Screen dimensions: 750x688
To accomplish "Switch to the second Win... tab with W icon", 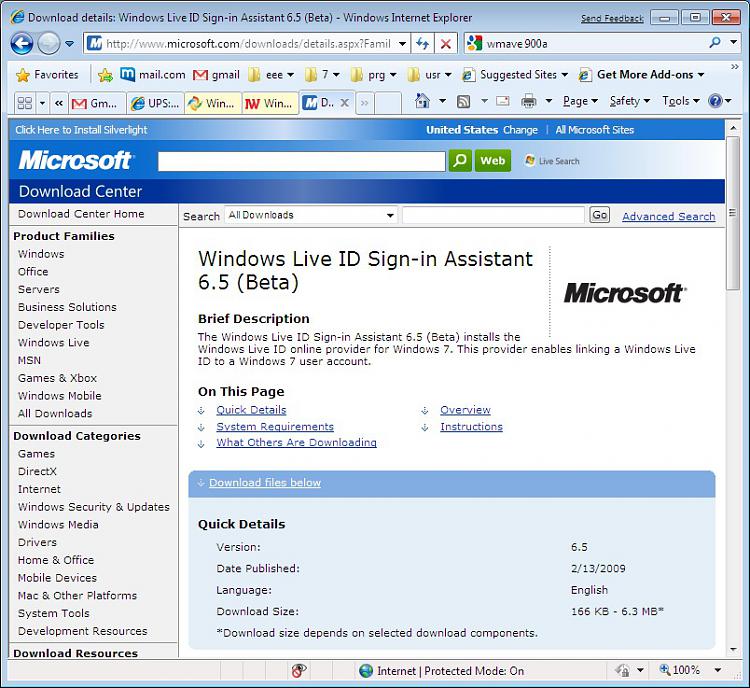I will [x=270, y=103].
